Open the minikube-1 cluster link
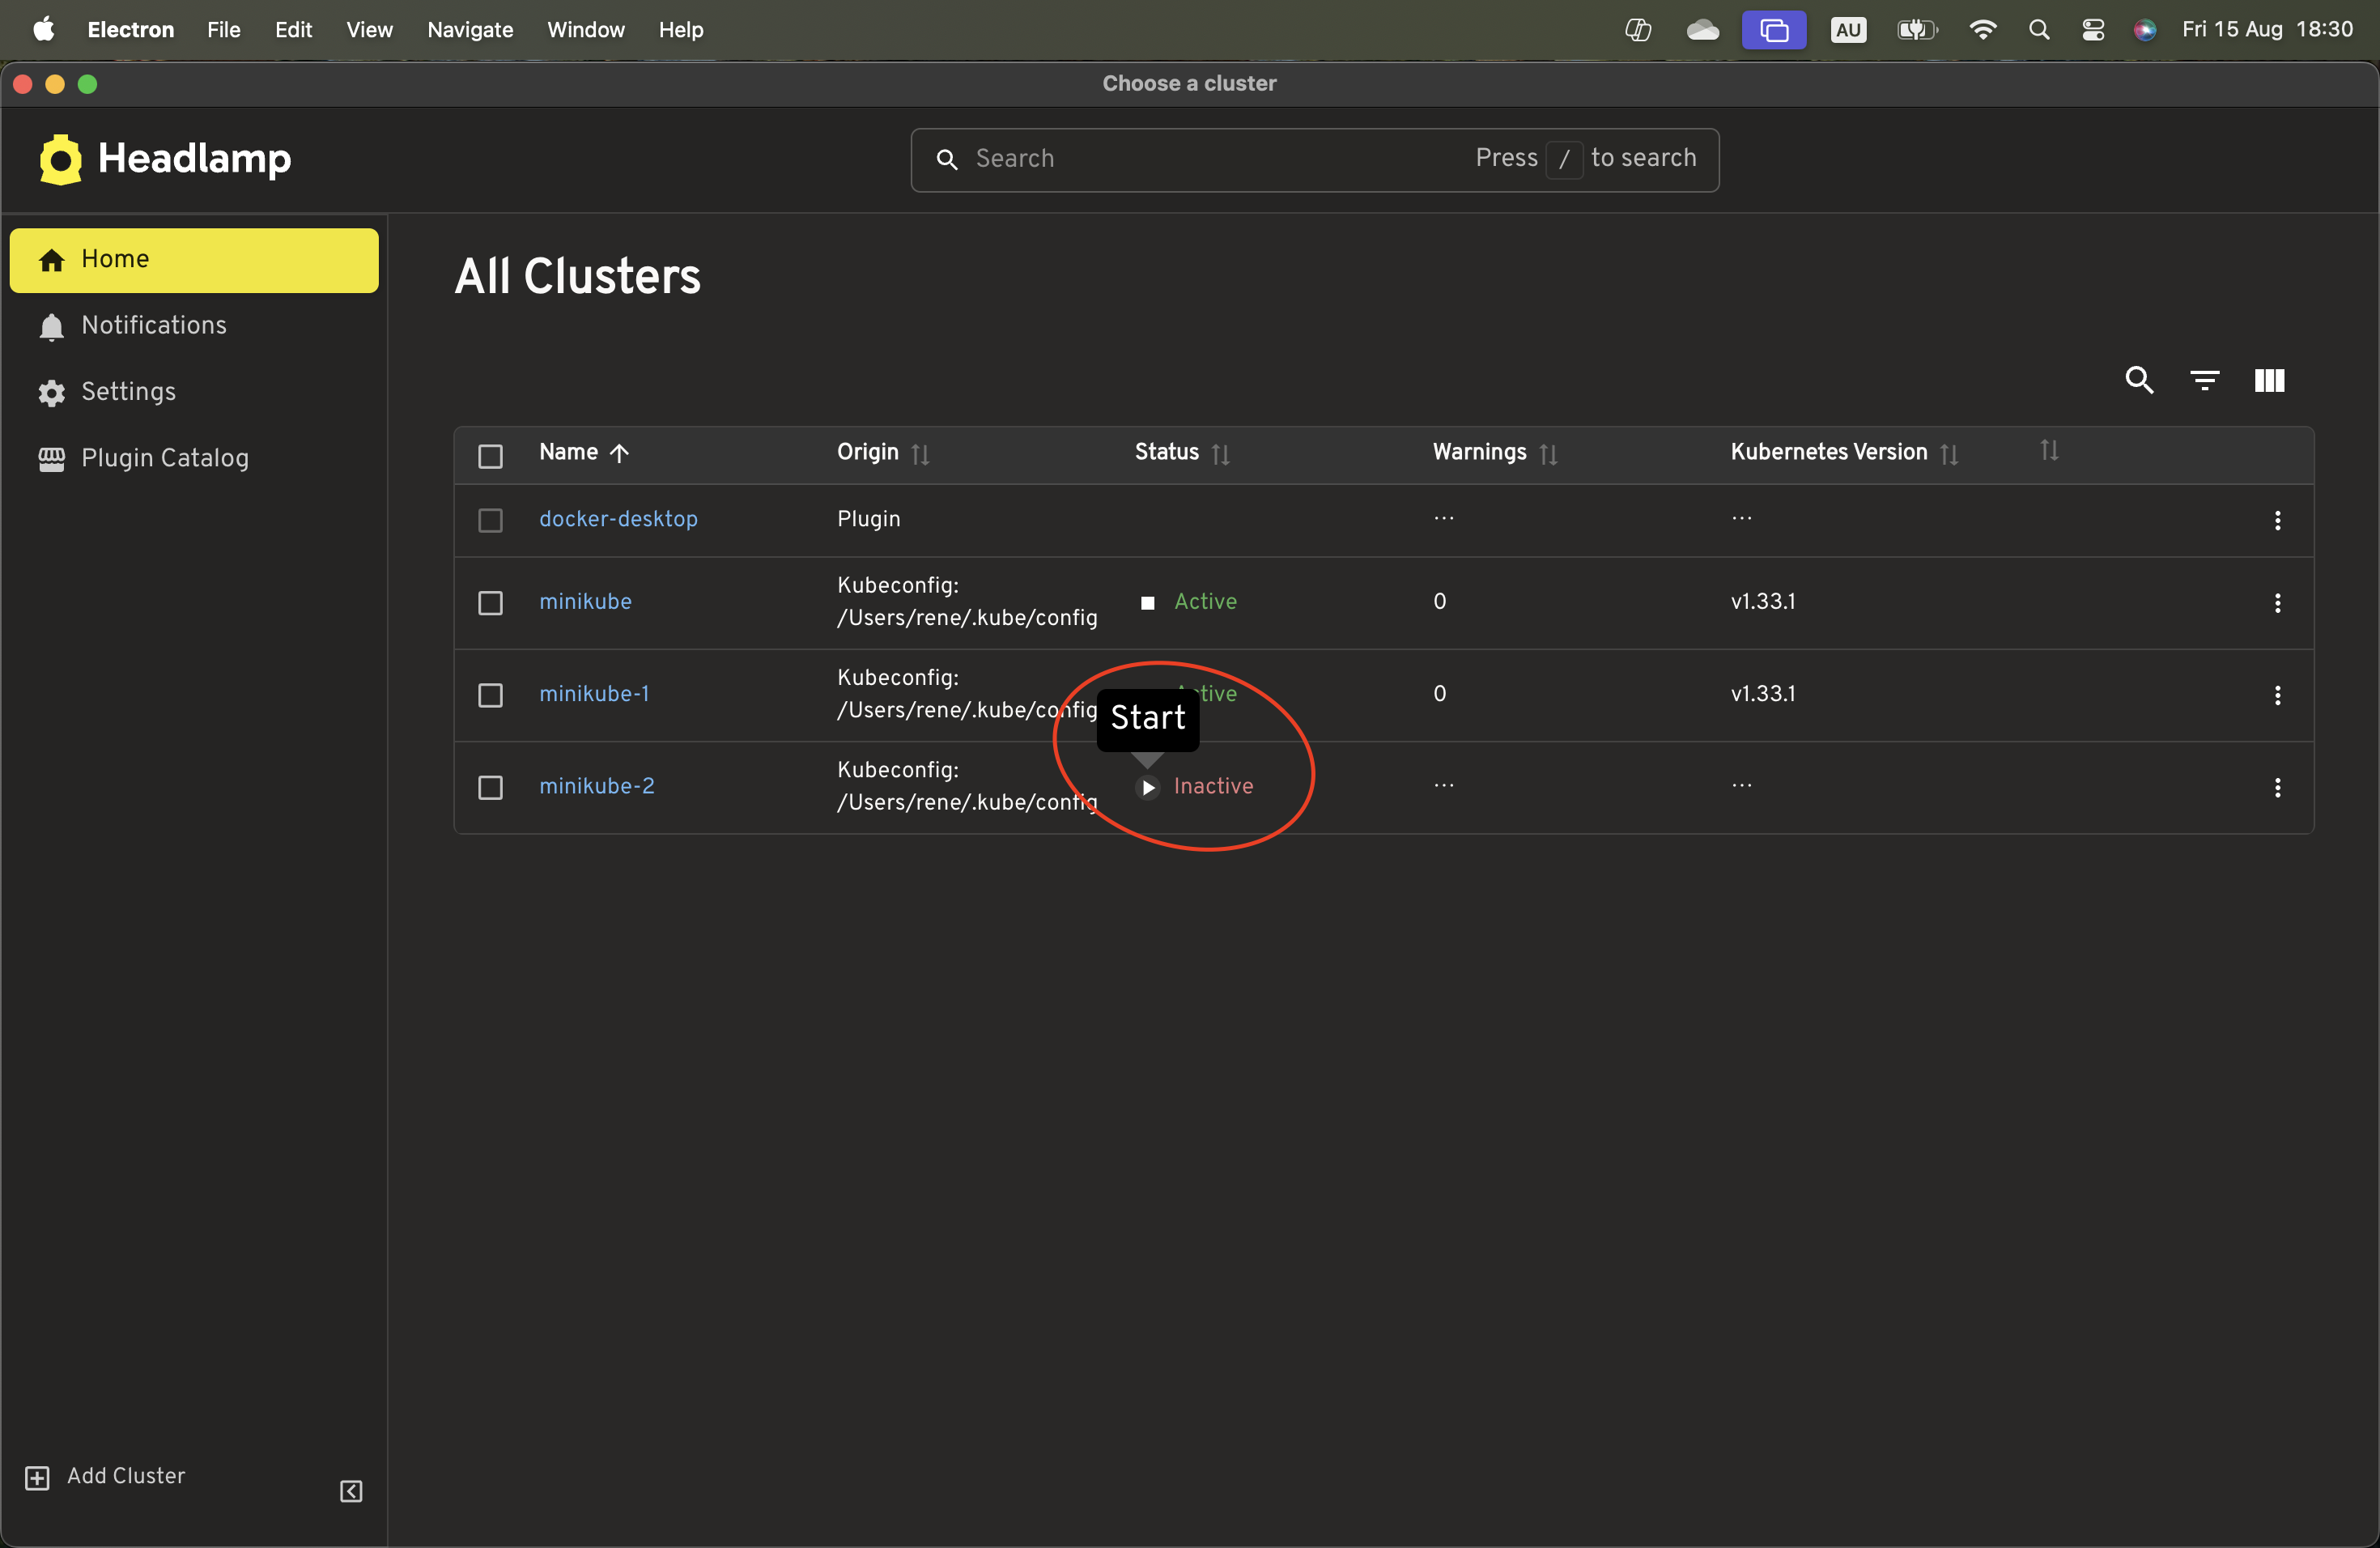Viewport: 2380px width, 1548px height. click(594, 693)
